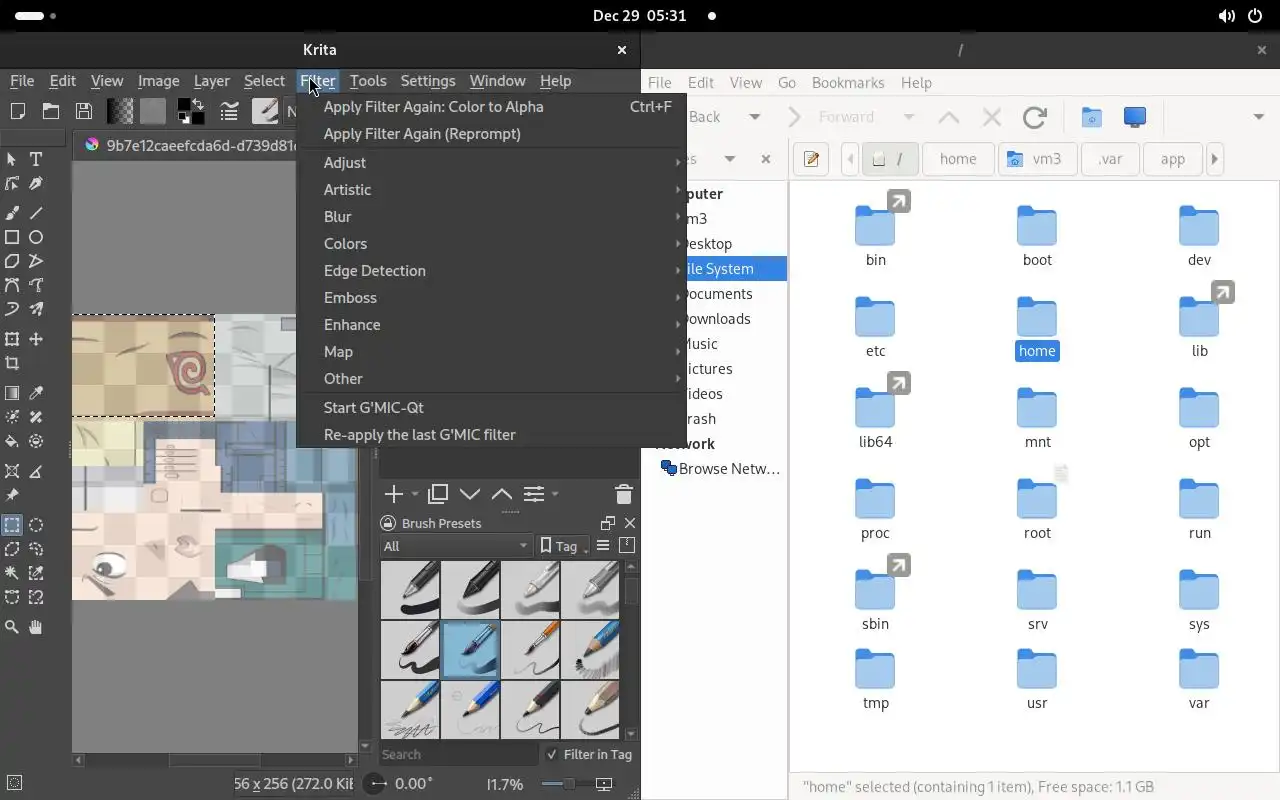Screen dimensions: 1280x800
Task: Click the app path bar button
Action: [1173, 159]
